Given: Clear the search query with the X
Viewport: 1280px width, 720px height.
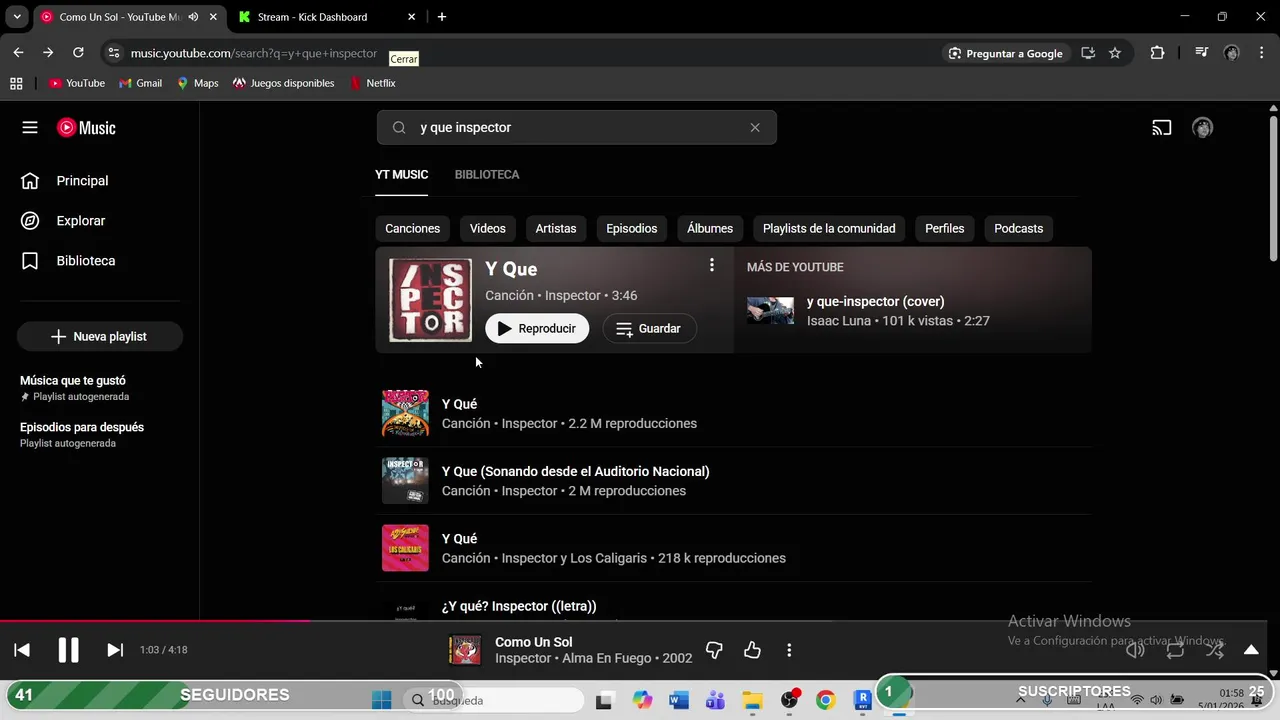Looking at the screenshot, I should pos(755,128).
